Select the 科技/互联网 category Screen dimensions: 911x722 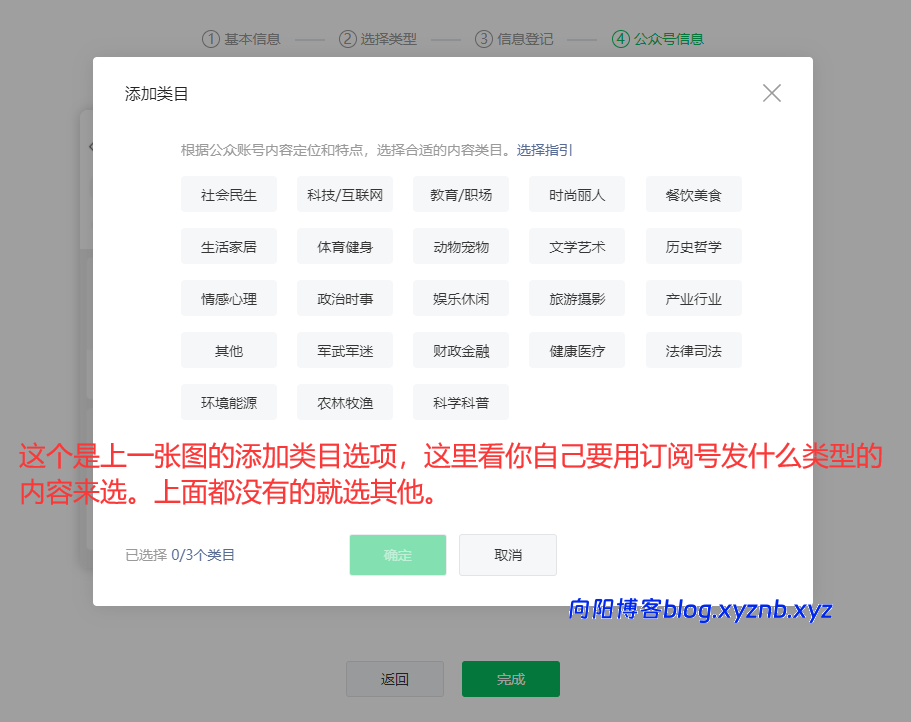coord(344,194)
